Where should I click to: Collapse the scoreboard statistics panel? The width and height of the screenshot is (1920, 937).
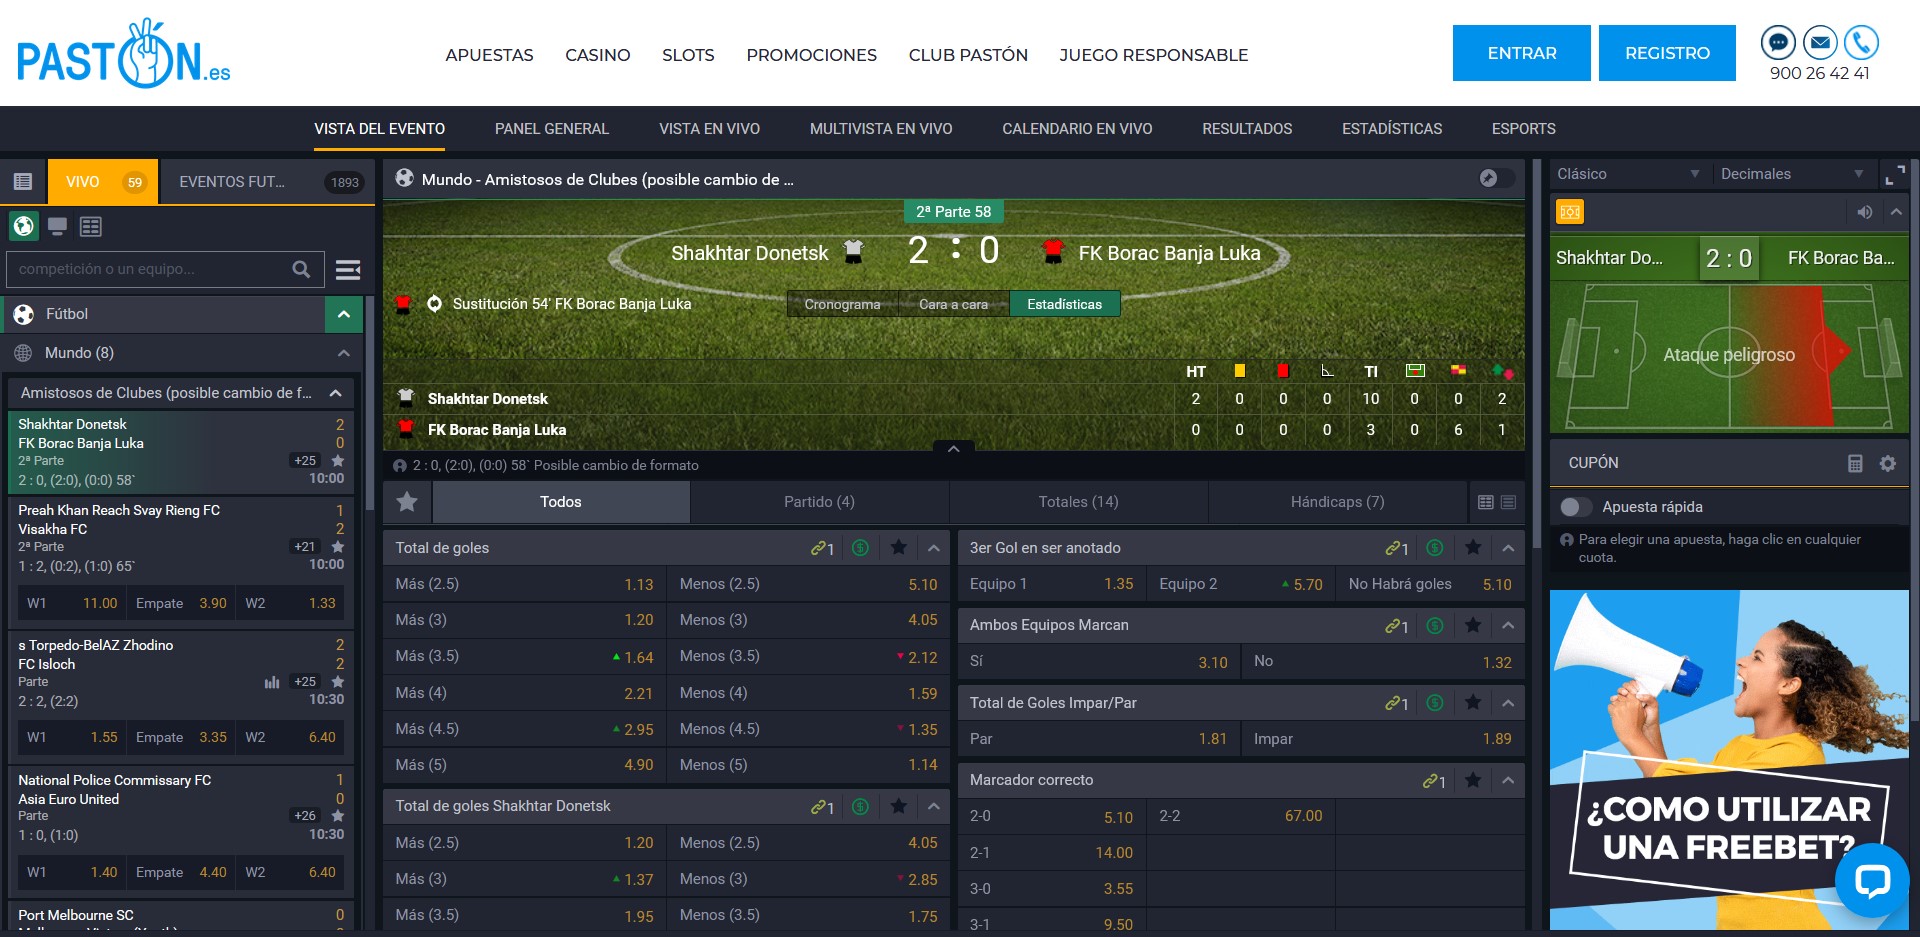pos(954,448)
